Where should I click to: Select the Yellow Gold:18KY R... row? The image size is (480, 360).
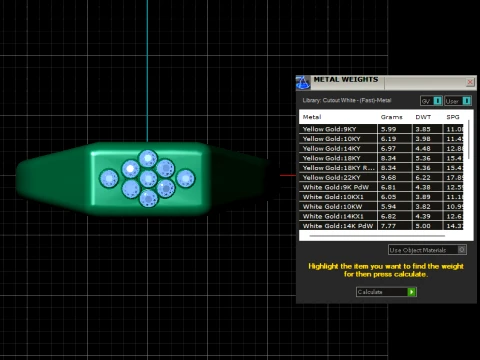tap(381, 168)
